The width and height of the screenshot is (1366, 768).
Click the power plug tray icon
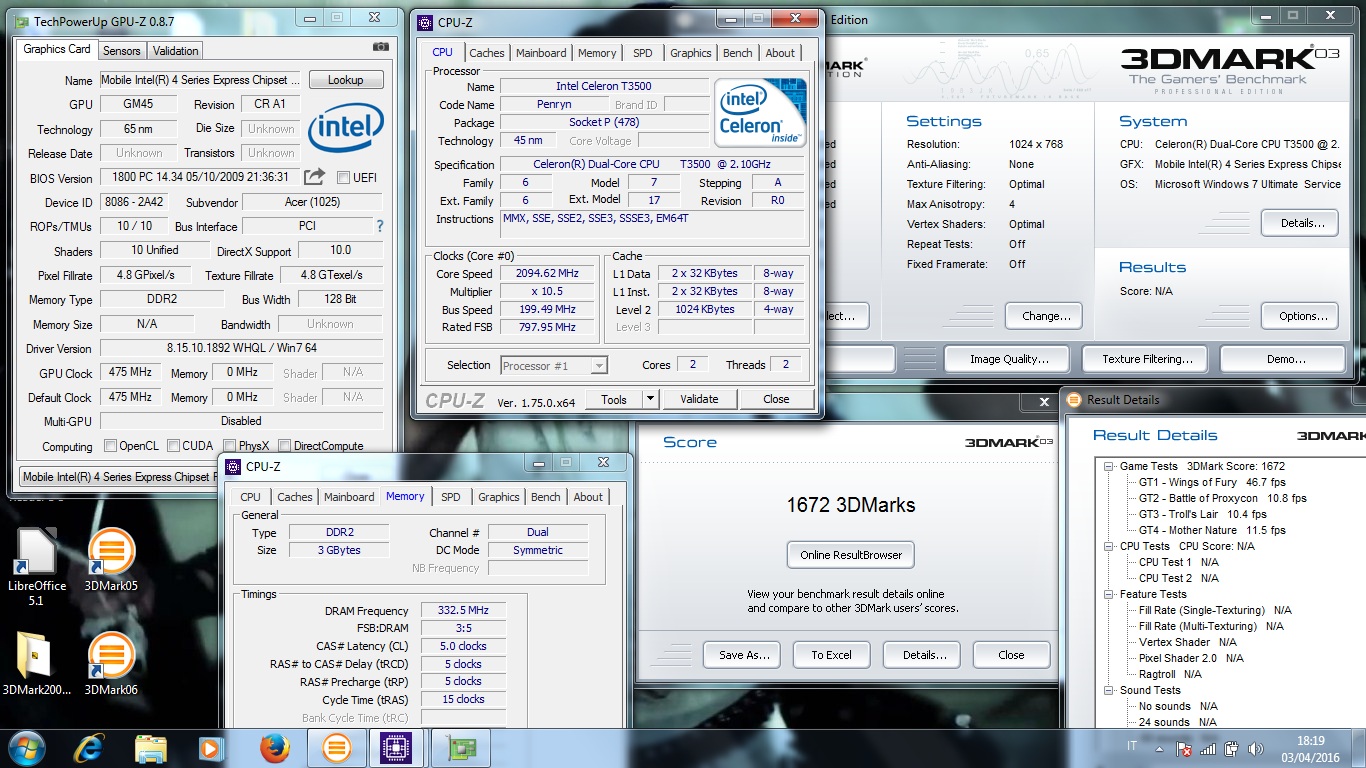pyautogui.click(x=1231, y=748)
